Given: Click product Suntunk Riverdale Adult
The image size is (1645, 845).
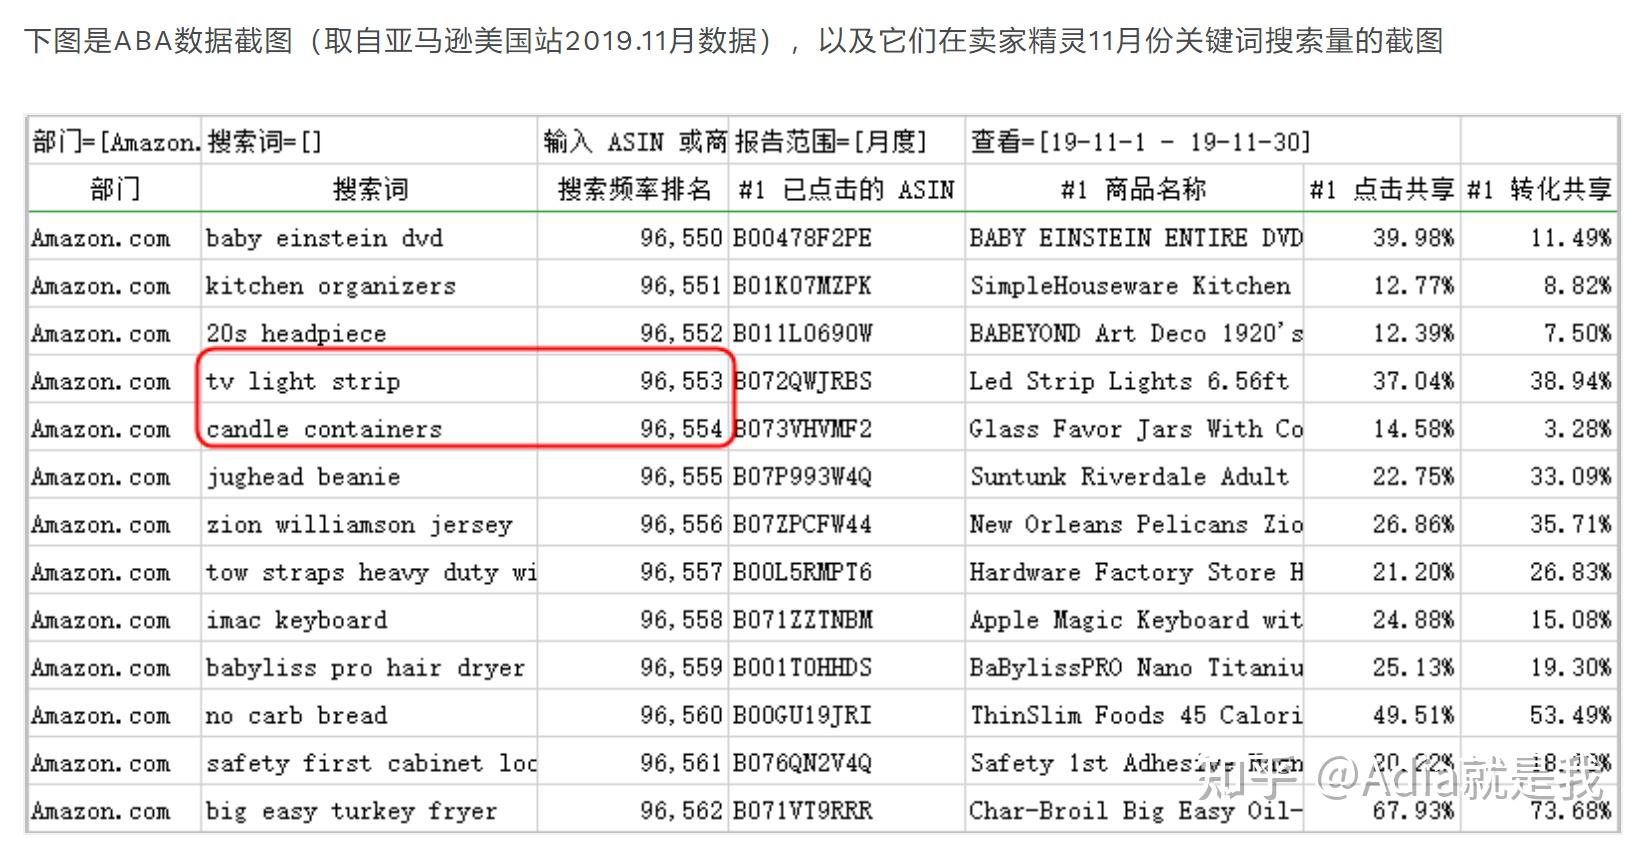Looking at the screenshot, I should (1130, 477).
